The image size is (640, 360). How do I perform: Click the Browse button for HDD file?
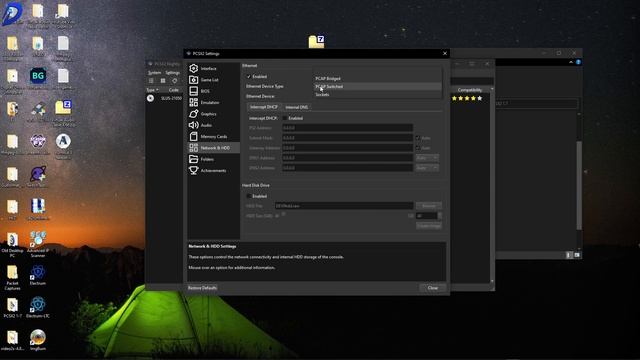tap(429, 206)
